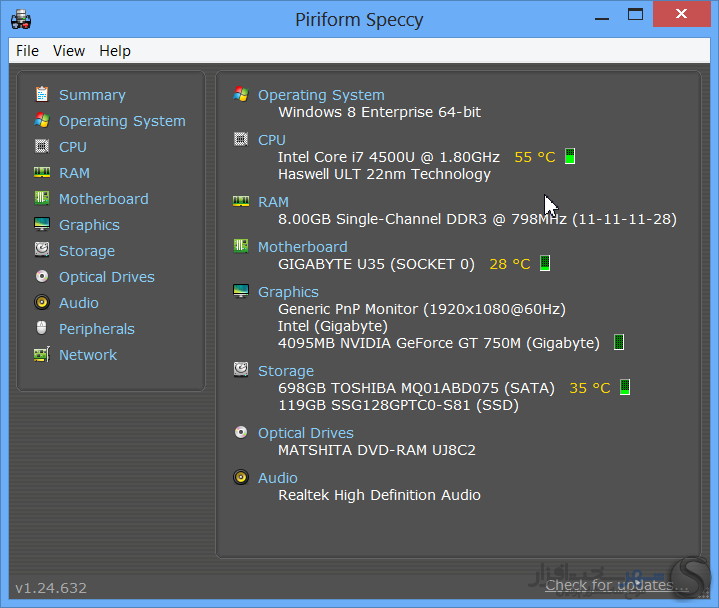Select the Peripherals mouse icon in sidebar
Viewport: 719px width, 608px height.
coord(42,329)
